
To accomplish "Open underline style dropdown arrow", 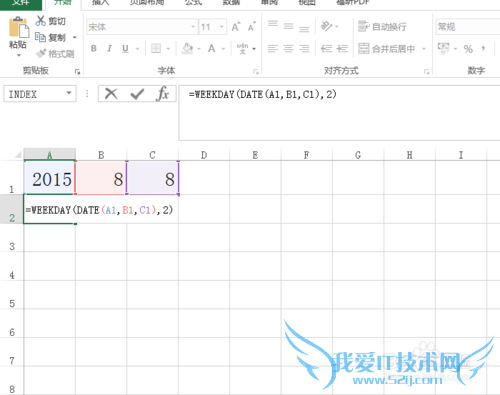I will (x=137, y=49).
